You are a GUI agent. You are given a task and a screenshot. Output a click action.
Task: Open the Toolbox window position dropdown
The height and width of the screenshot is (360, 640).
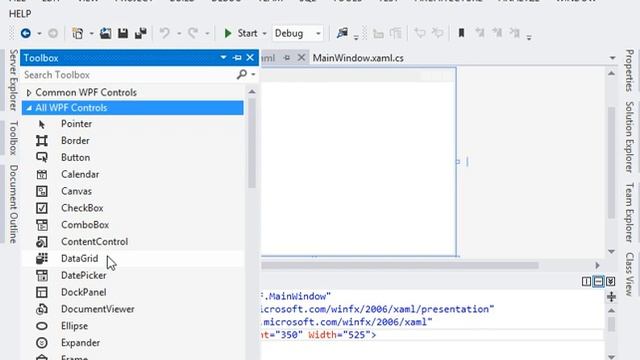pos(223,58)
